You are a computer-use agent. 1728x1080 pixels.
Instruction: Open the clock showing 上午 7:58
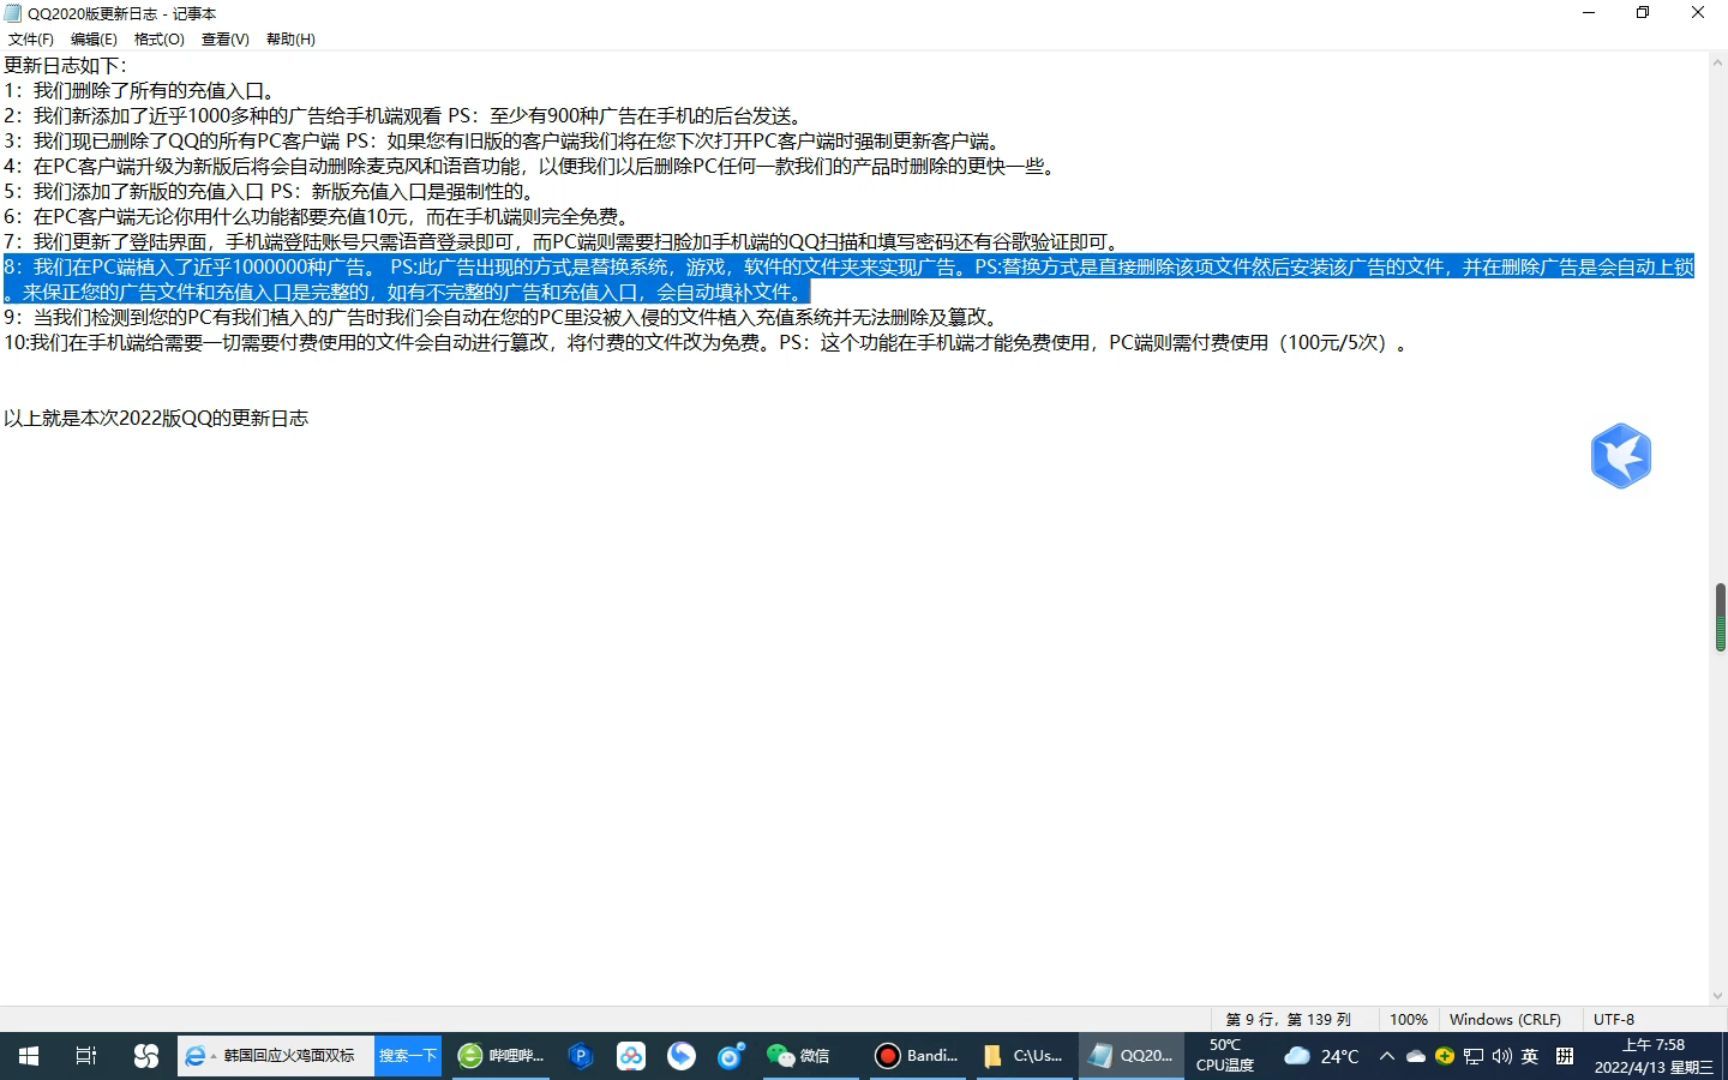[x=1653, y=1056]
